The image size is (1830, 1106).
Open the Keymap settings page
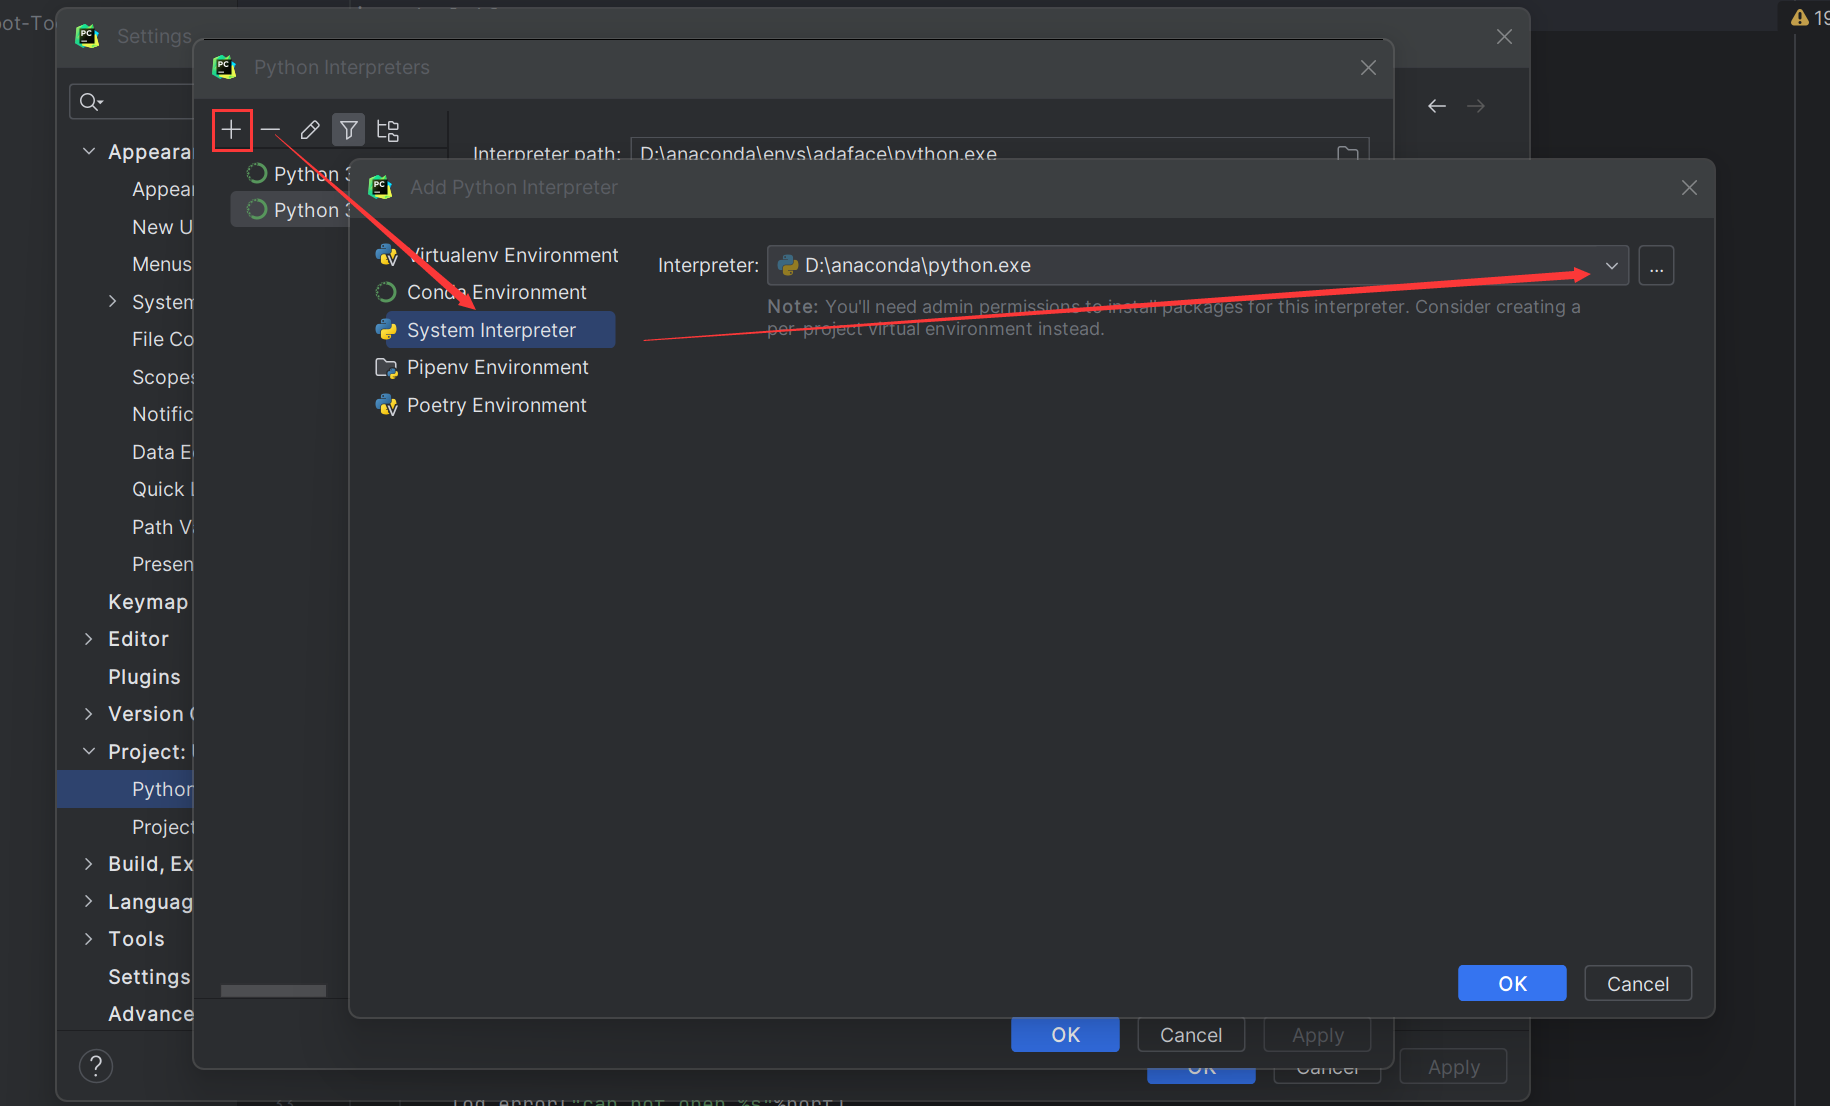[x=148, y=602]
